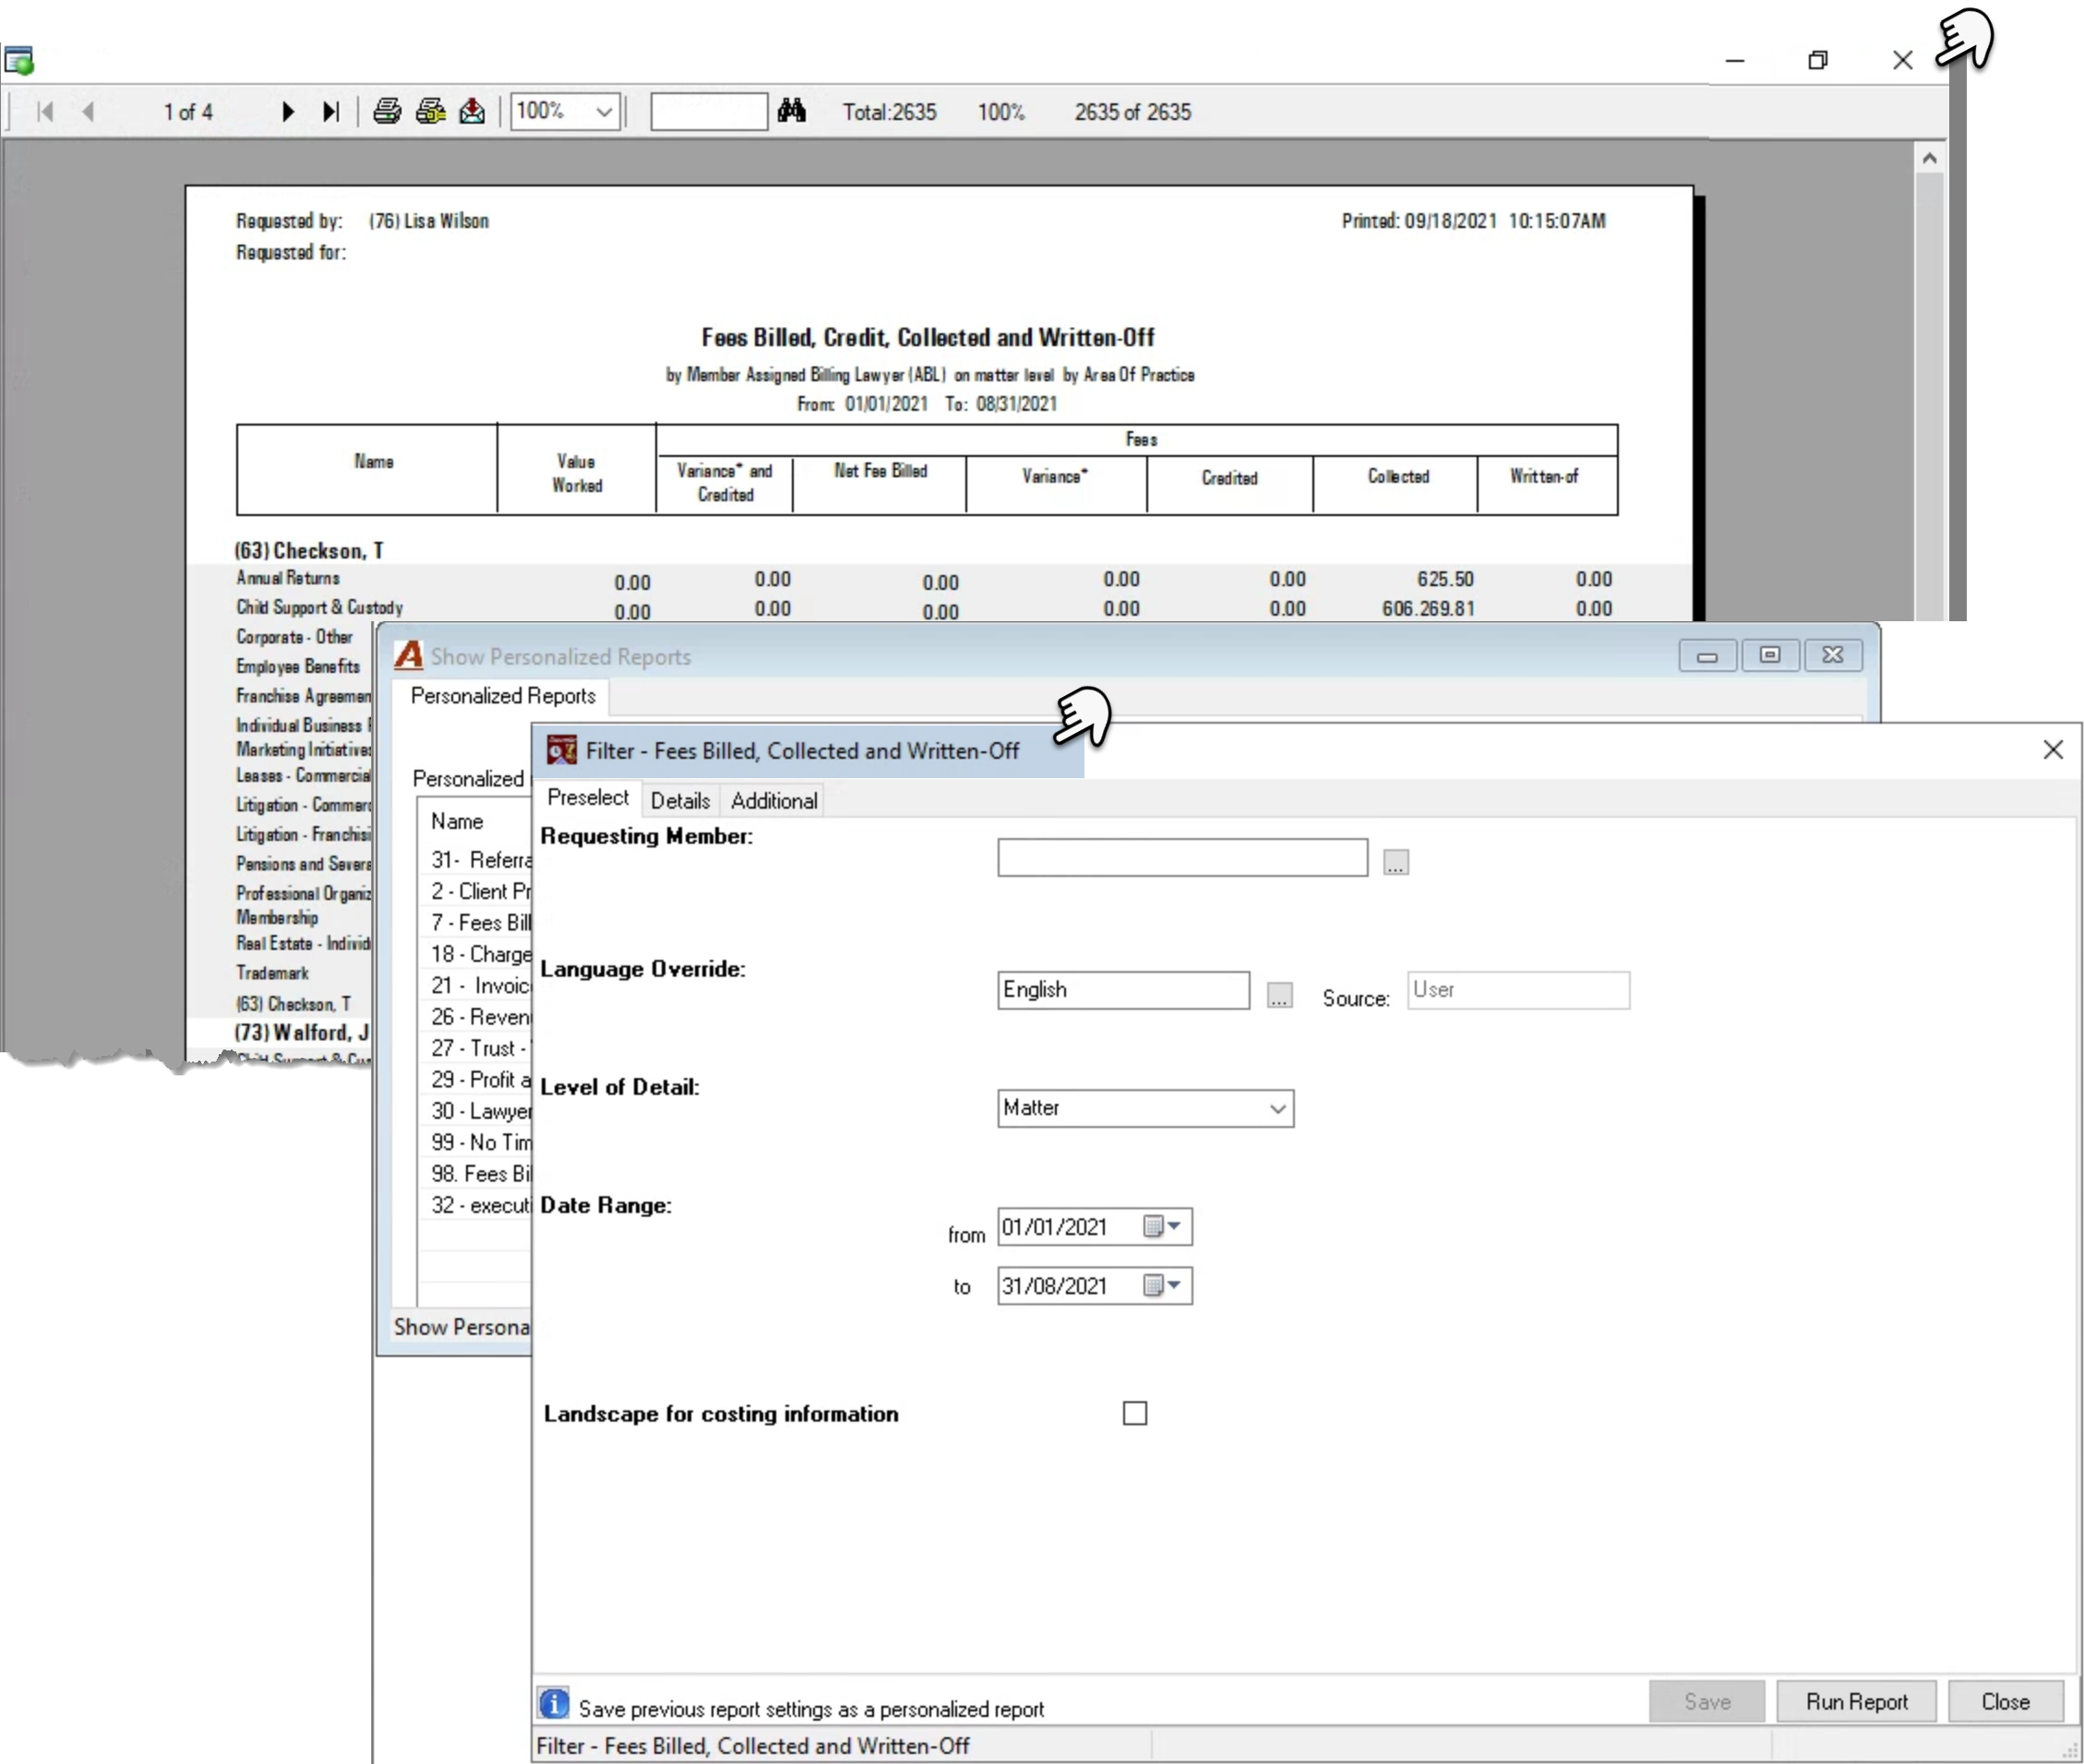Viewport: 2084px width, 1764px height.
Task: Print the report using printer icon
Action: point(387,111)
